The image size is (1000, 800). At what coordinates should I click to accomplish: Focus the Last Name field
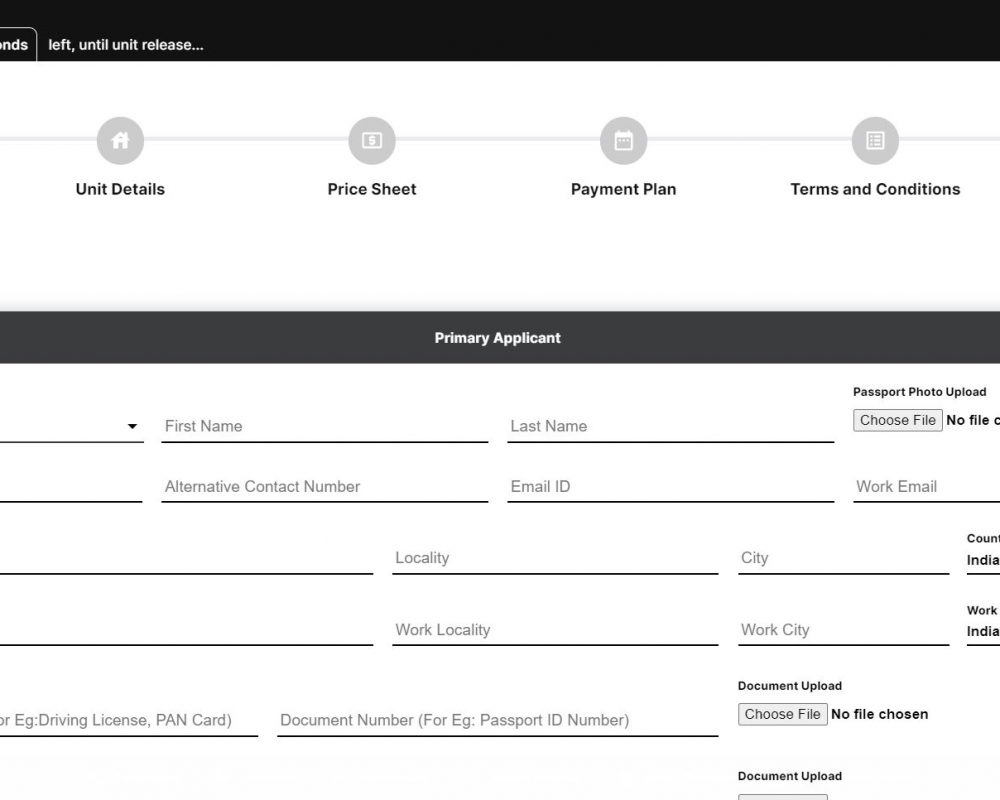[x=670, y=426]
